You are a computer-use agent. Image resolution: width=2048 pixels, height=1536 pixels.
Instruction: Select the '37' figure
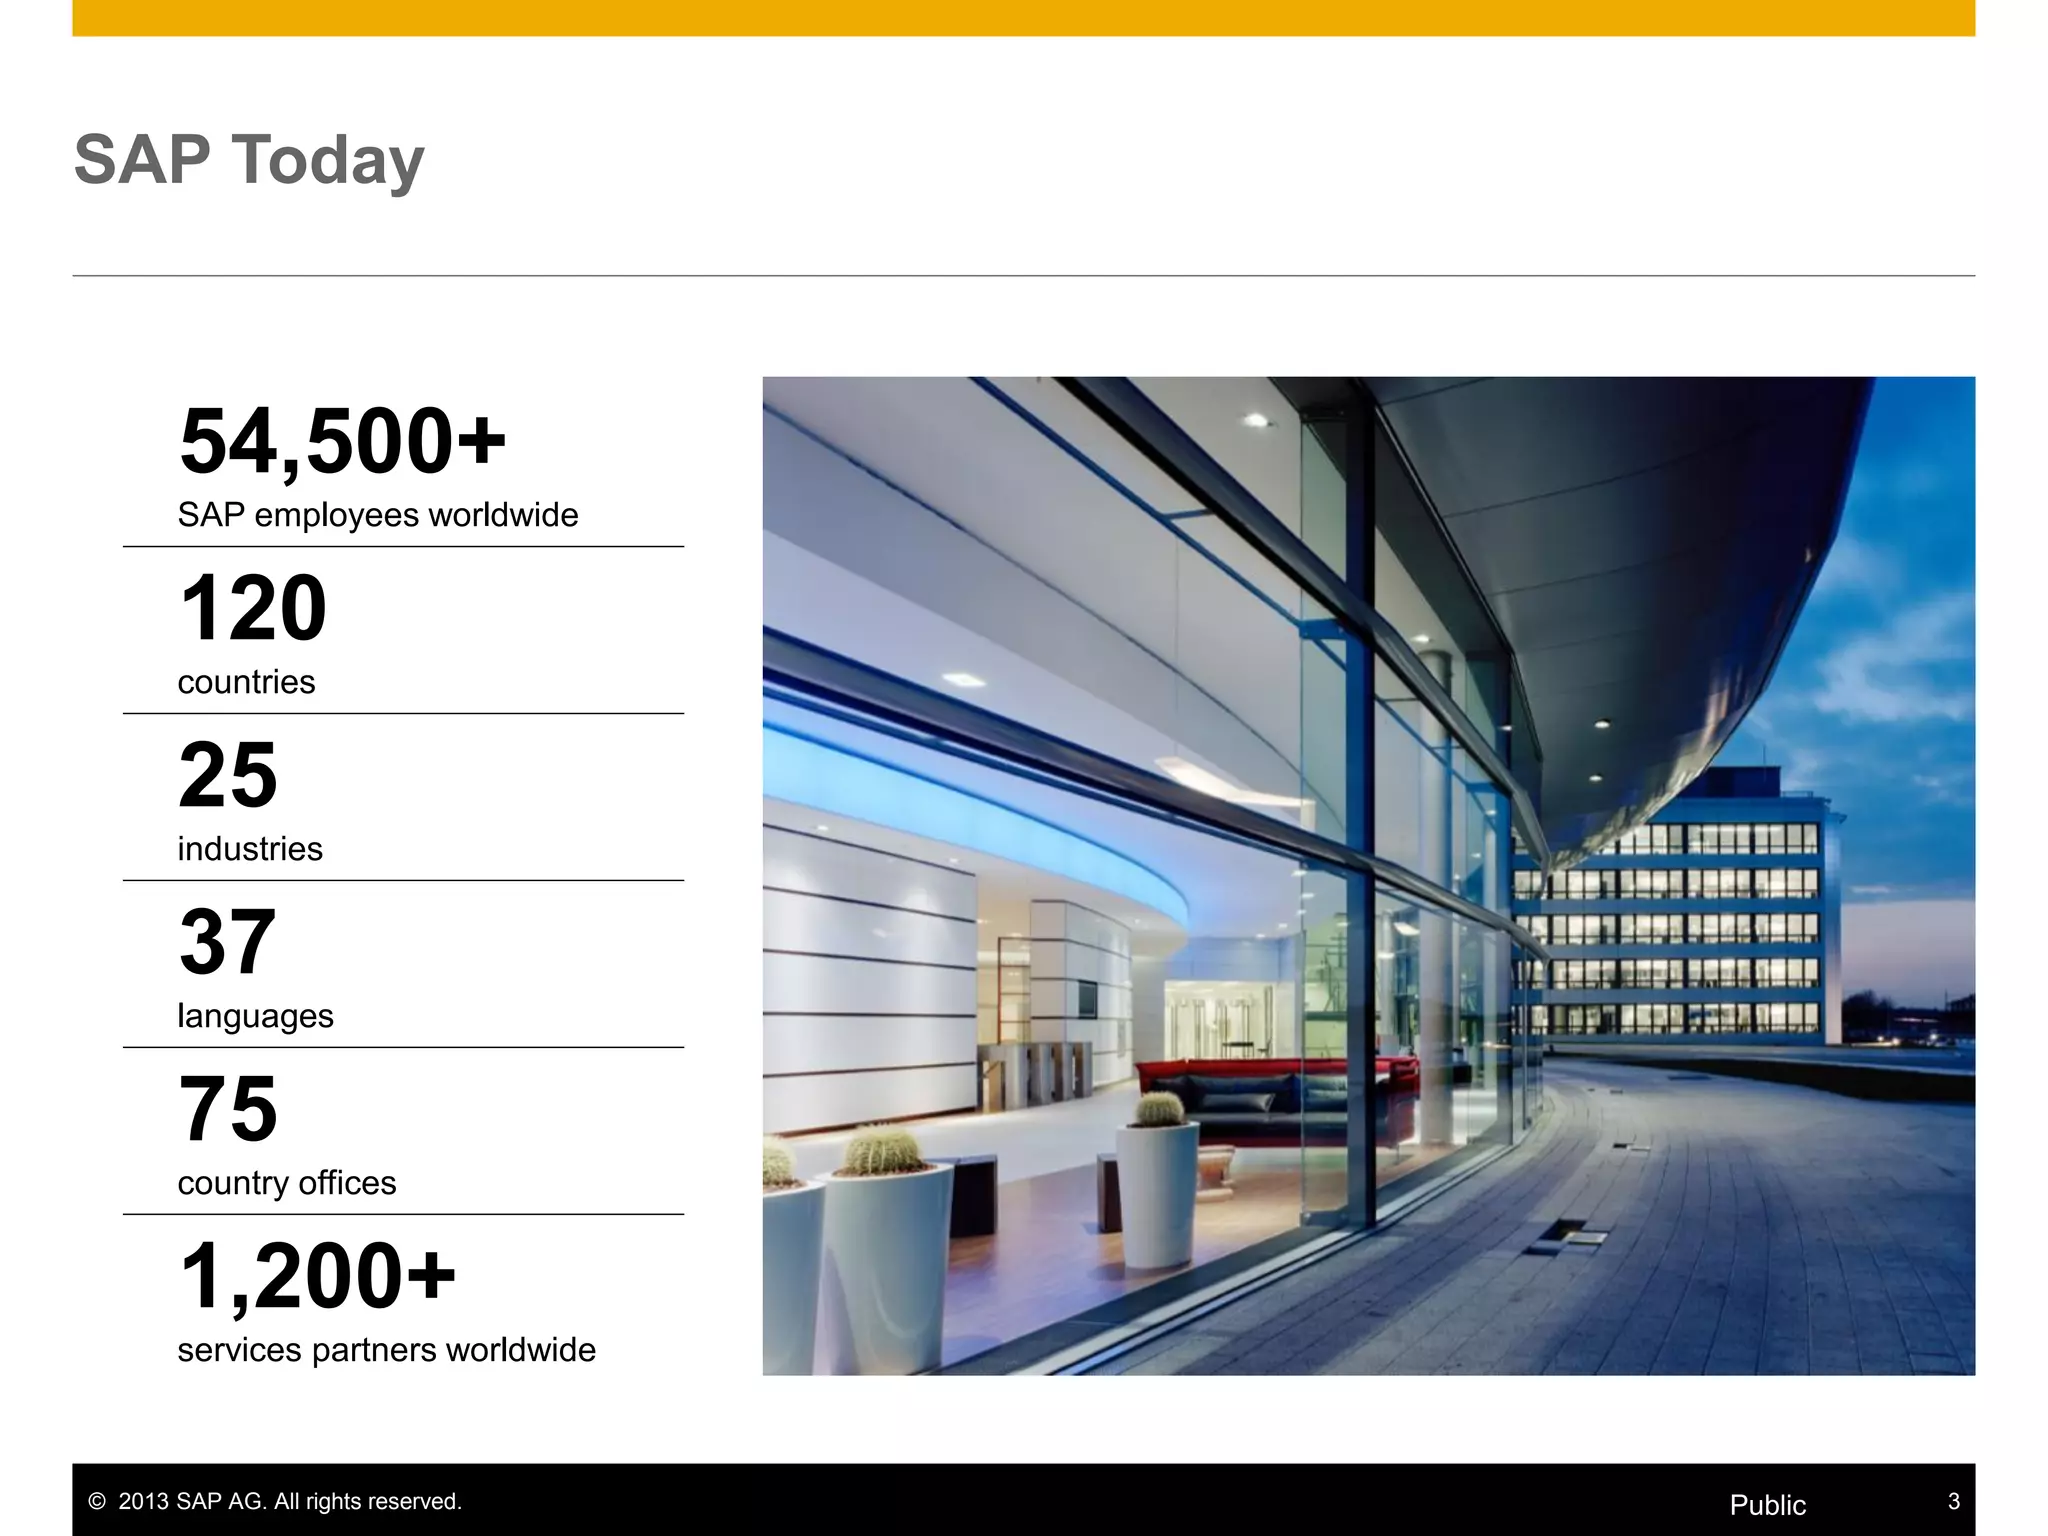[227, 942]
